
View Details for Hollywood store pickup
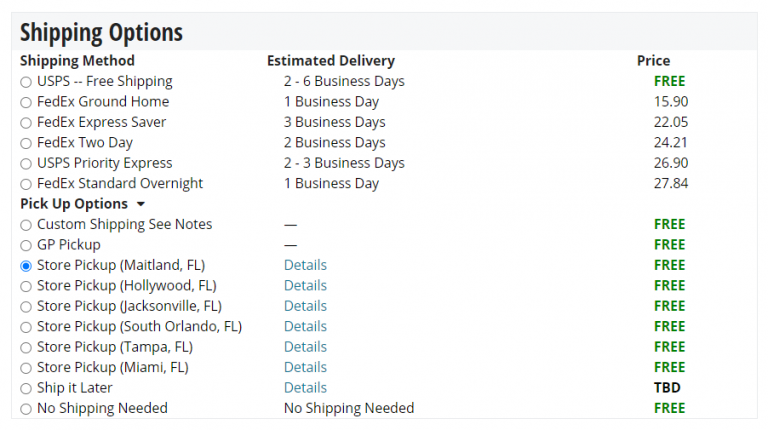(x=305, y=285)
